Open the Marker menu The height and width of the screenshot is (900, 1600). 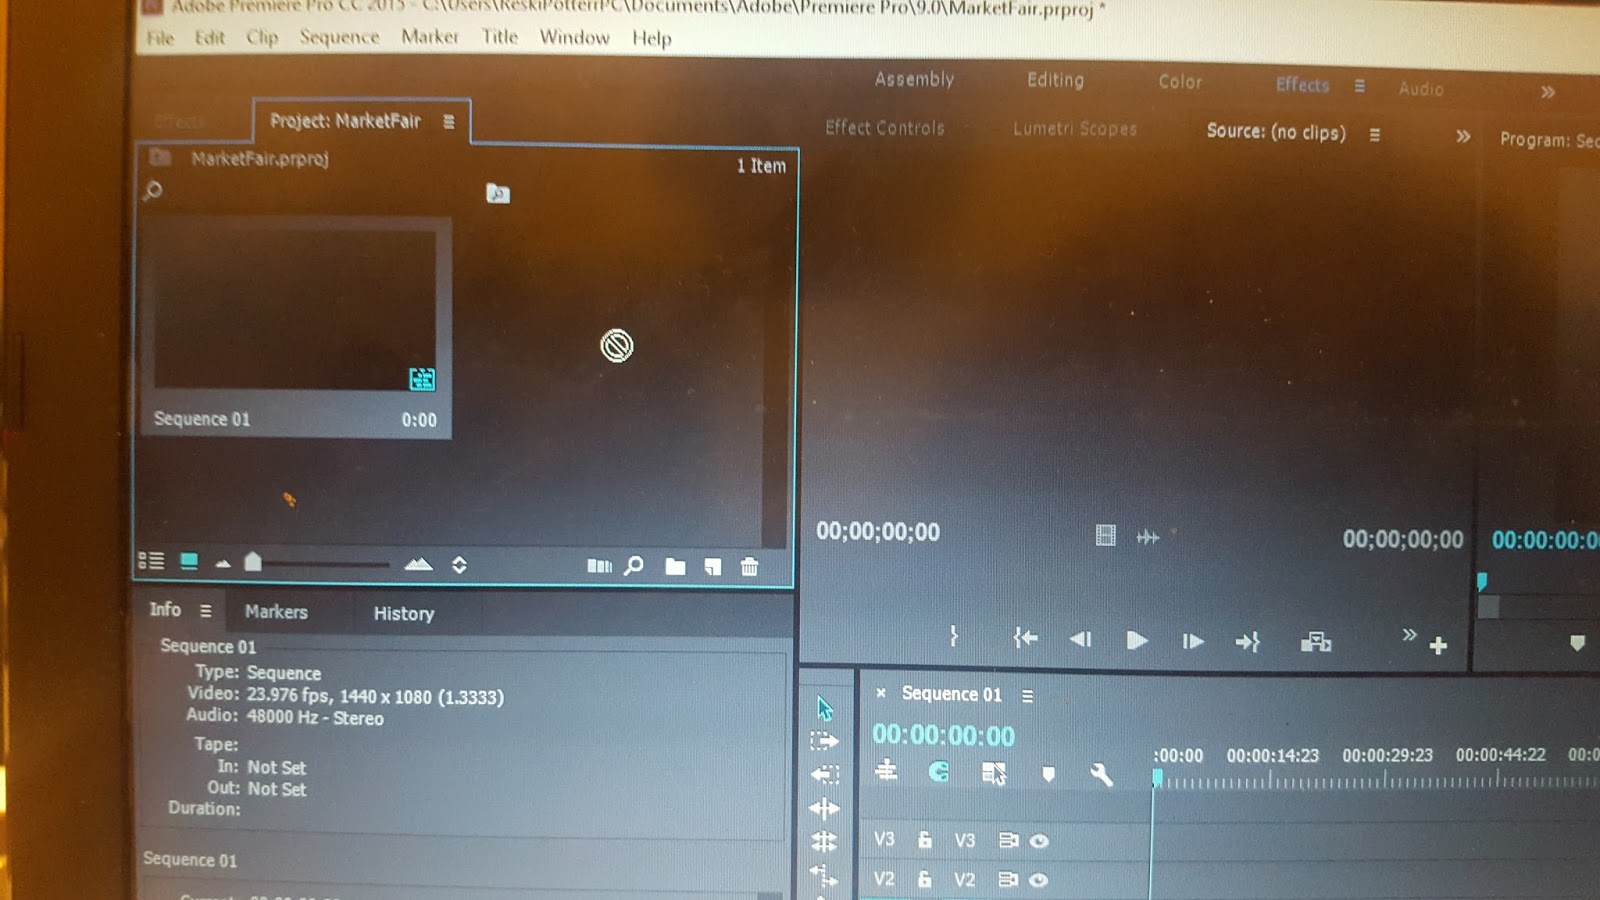click(x=430, y=37)
